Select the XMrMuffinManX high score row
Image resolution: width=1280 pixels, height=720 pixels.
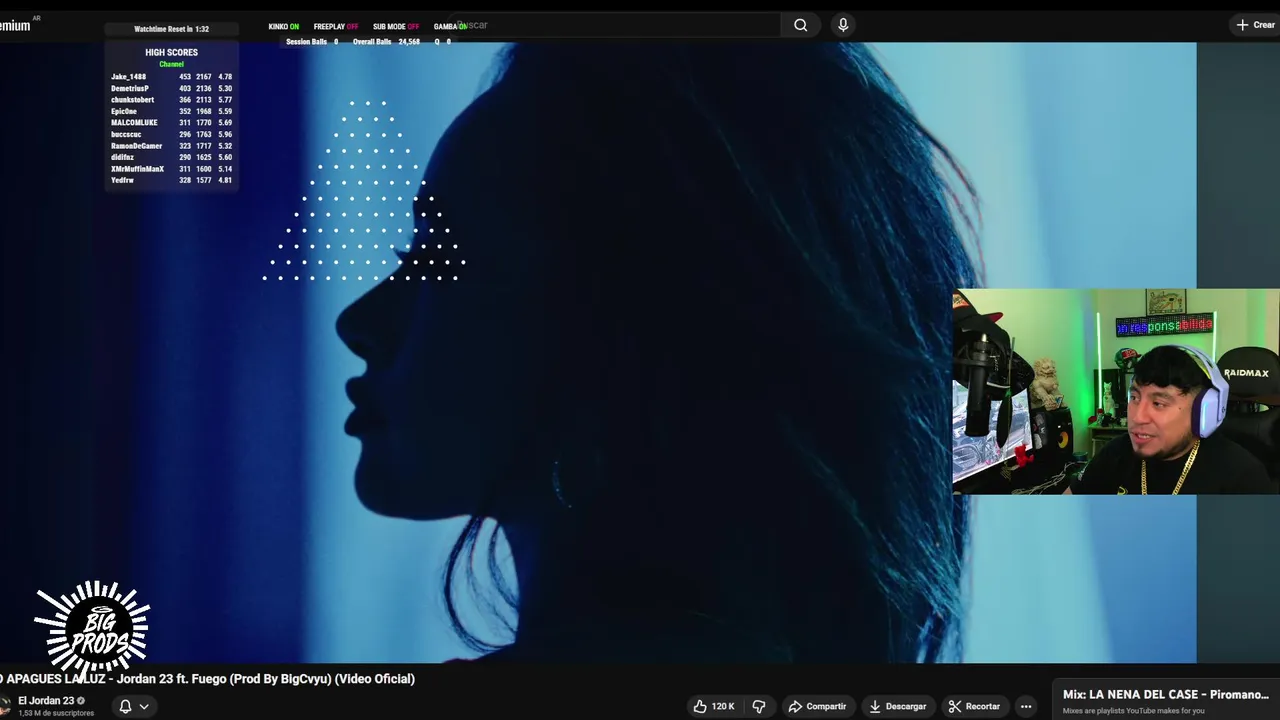pos(171,169)
